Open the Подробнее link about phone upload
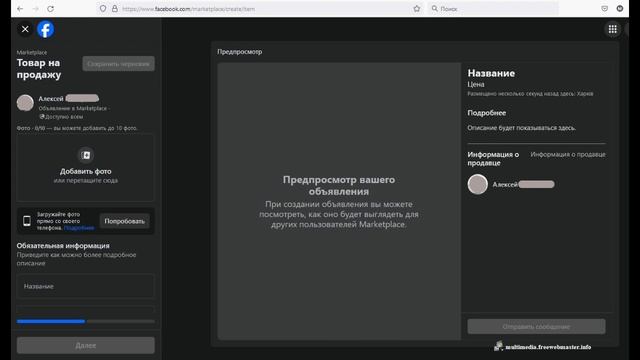 [79, 228]
